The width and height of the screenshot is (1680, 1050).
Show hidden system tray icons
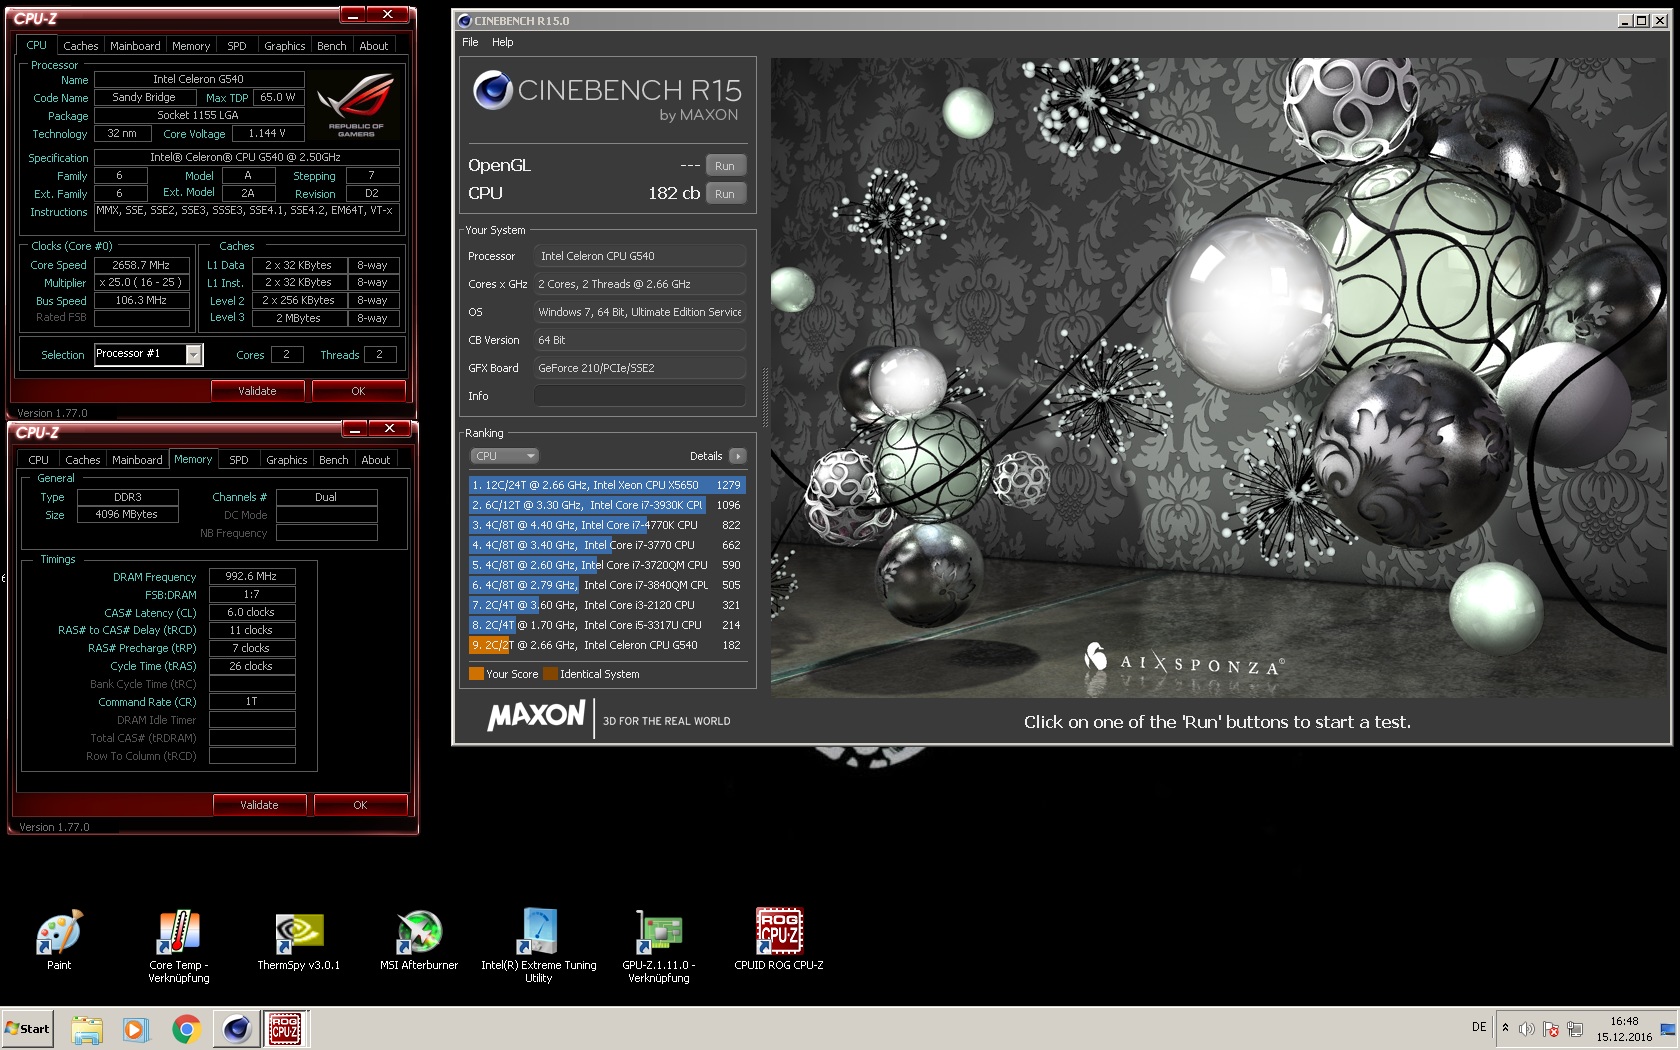tap(1505, 1028)
